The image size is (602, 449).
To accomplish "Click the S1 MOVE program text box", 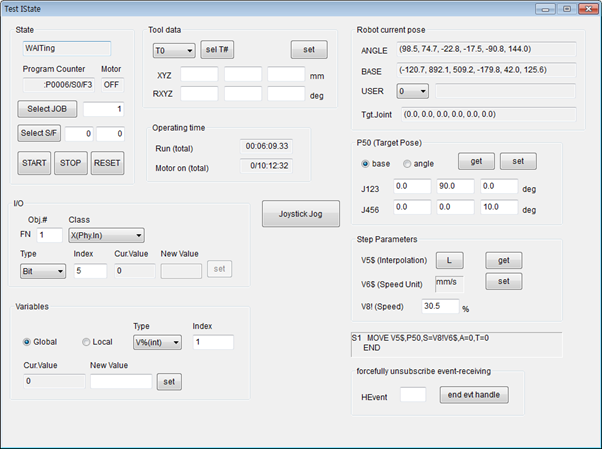I will pos(456,345).
